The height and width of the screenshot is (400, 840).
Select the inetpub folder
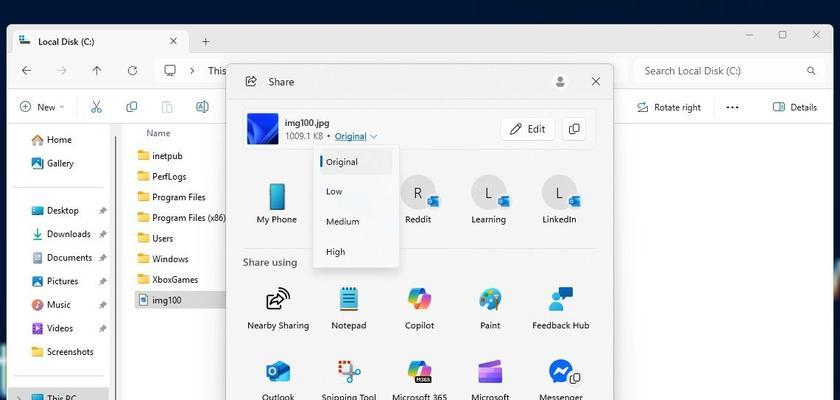tap(160, 156)
